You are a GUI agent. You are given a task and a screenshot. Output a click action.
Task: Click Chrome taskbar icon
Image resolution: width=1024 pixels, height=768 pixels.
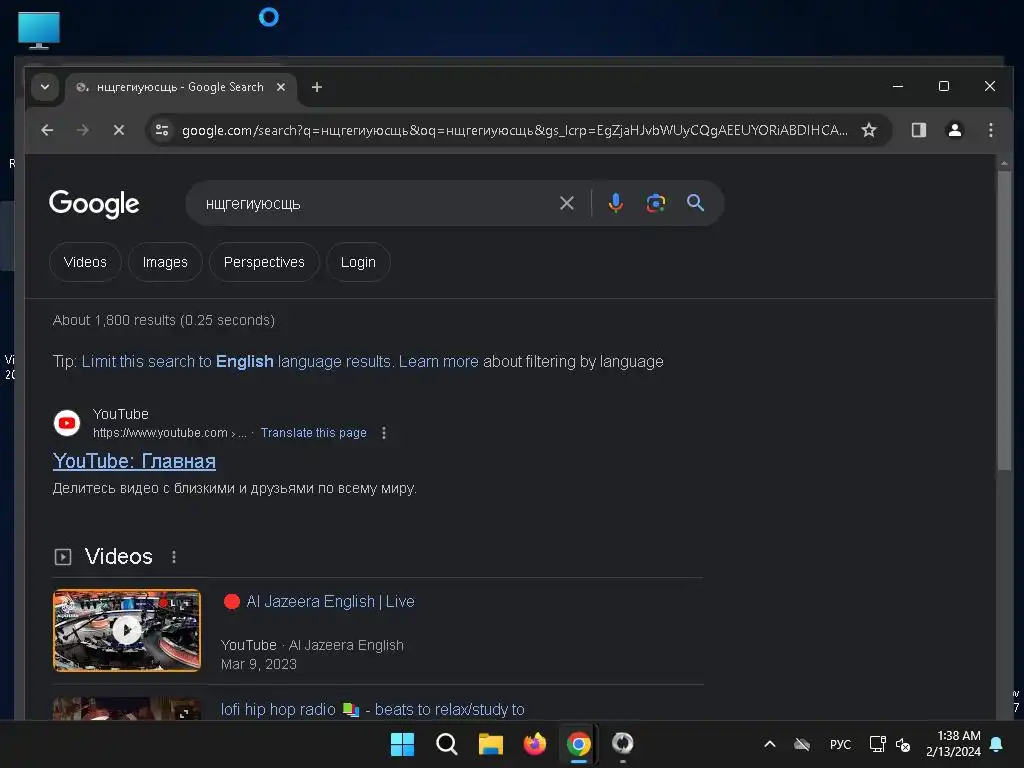(579, 744)
